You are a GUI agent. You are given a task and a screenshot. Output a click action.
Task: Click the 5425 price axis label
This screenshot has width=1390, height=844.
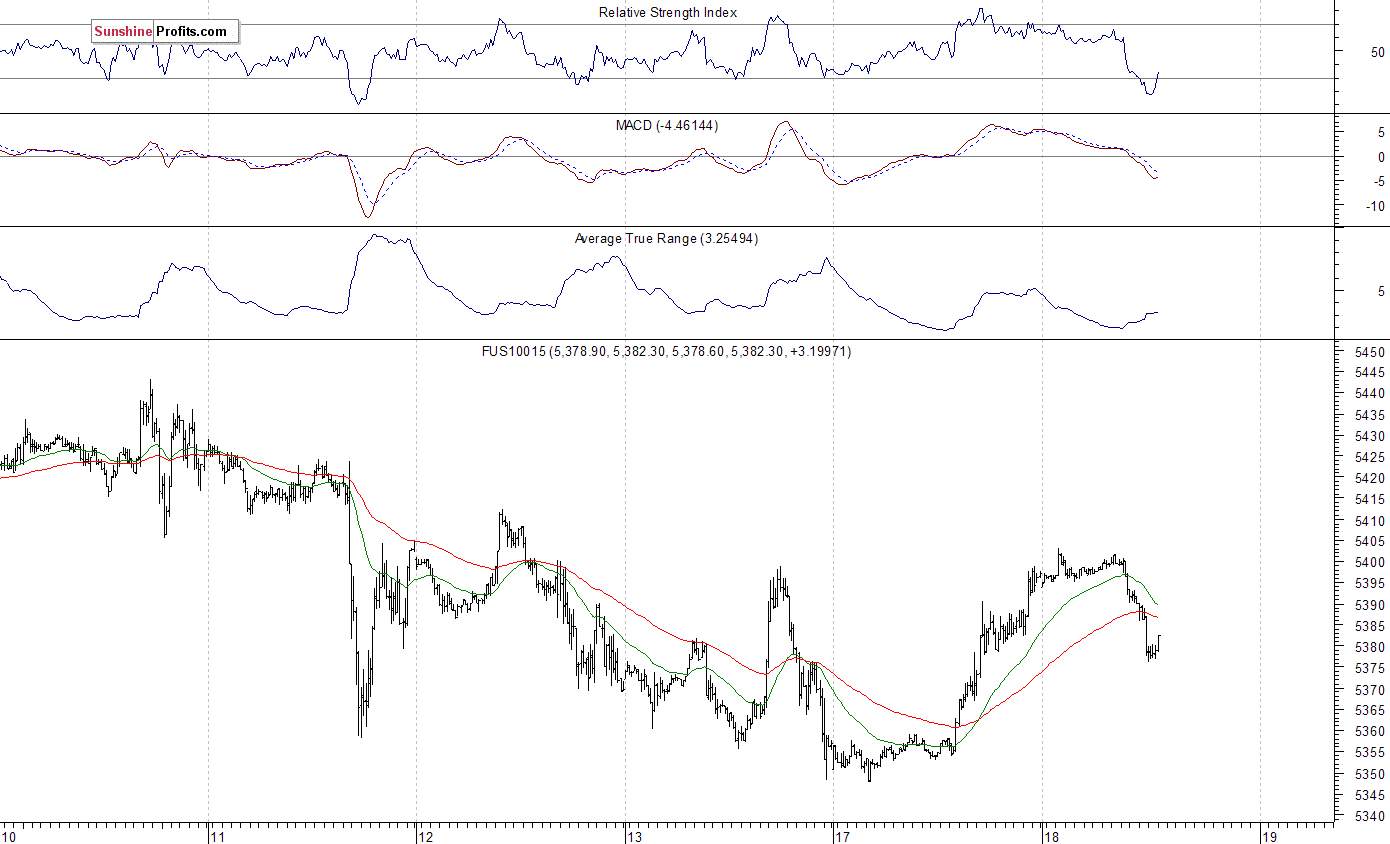pos(1369,457)
